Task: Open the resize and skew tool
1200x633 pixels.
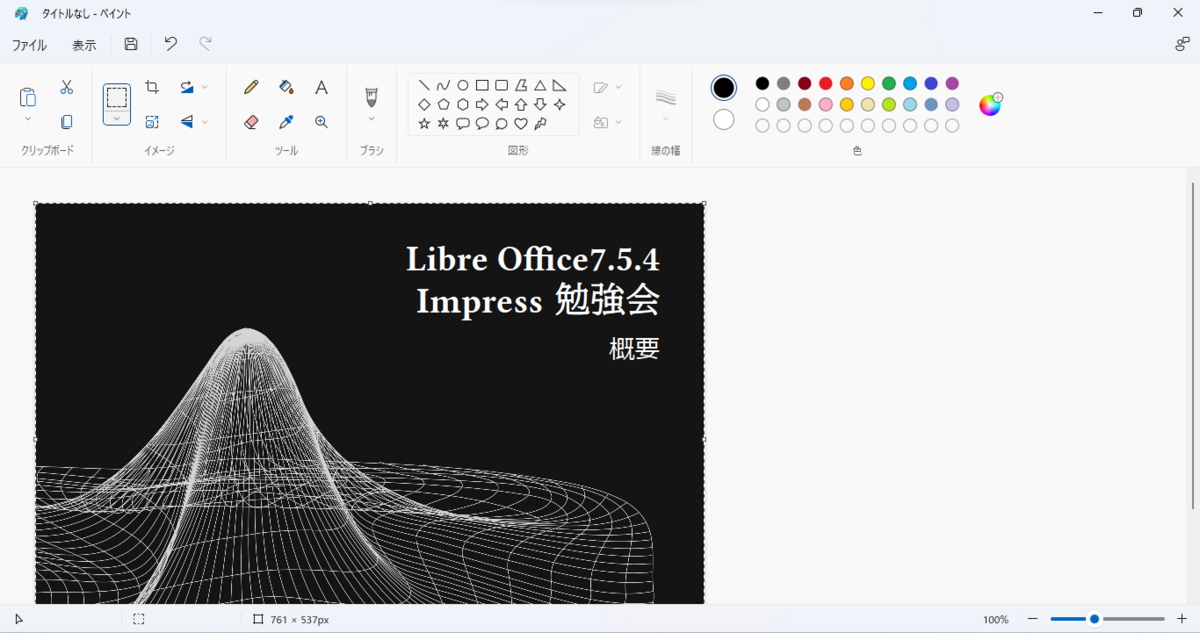Action: point(152,122)
